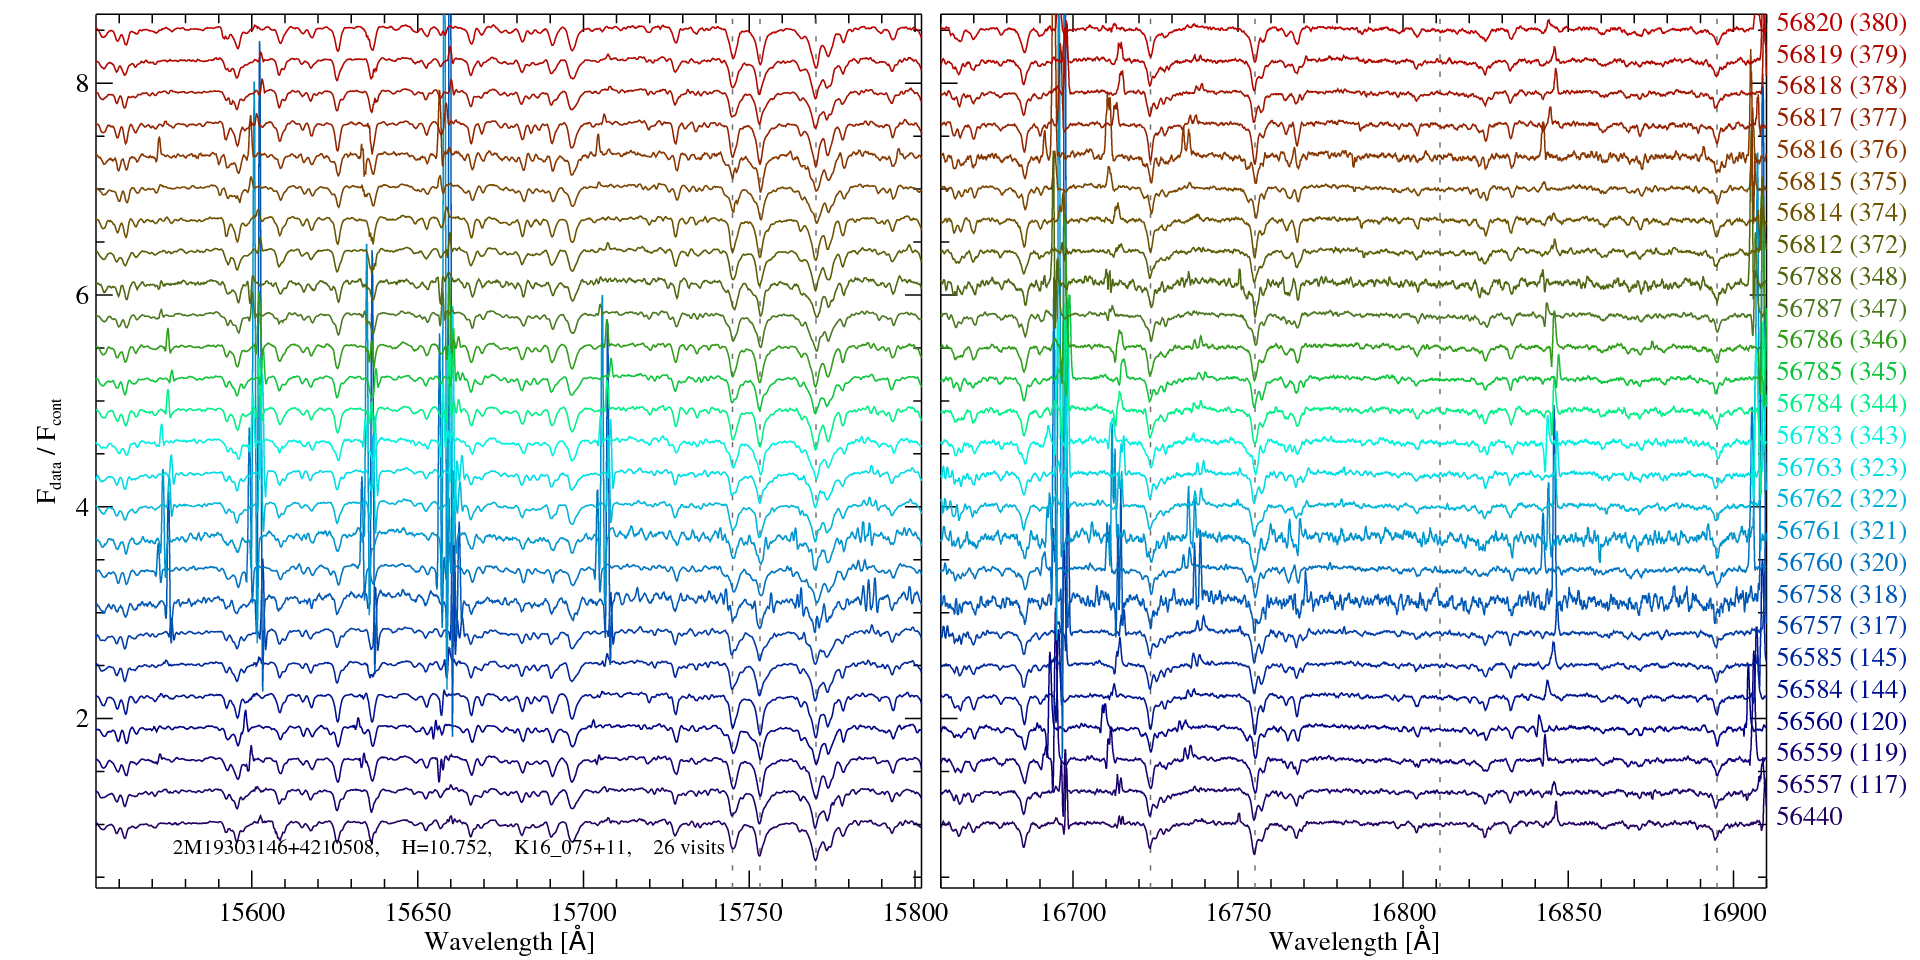Click the y-axis tick label 6
1920x960 pixels.
click(x=82, y=296)
